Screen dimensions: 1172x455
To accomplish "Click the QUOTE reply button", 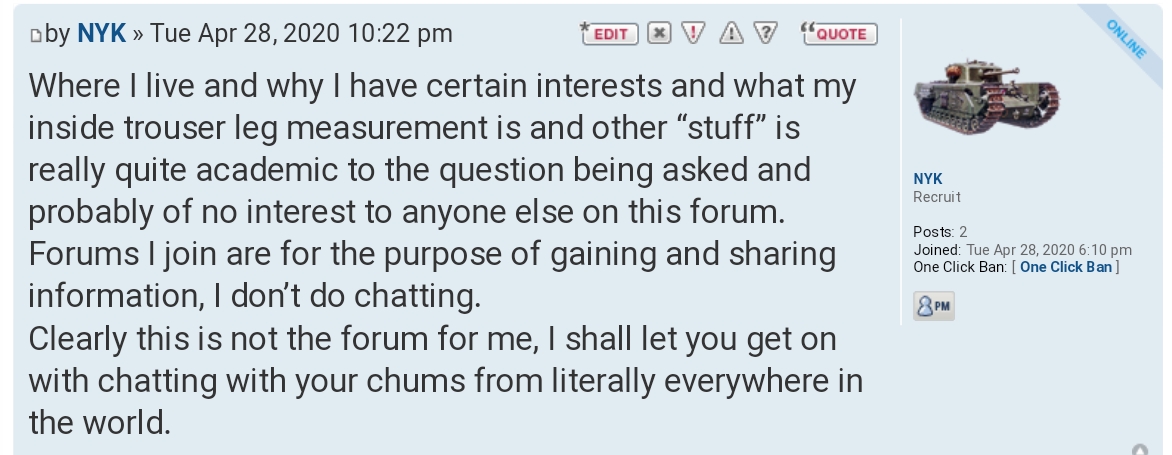I will pyautogui.click(x=839, y=33).
